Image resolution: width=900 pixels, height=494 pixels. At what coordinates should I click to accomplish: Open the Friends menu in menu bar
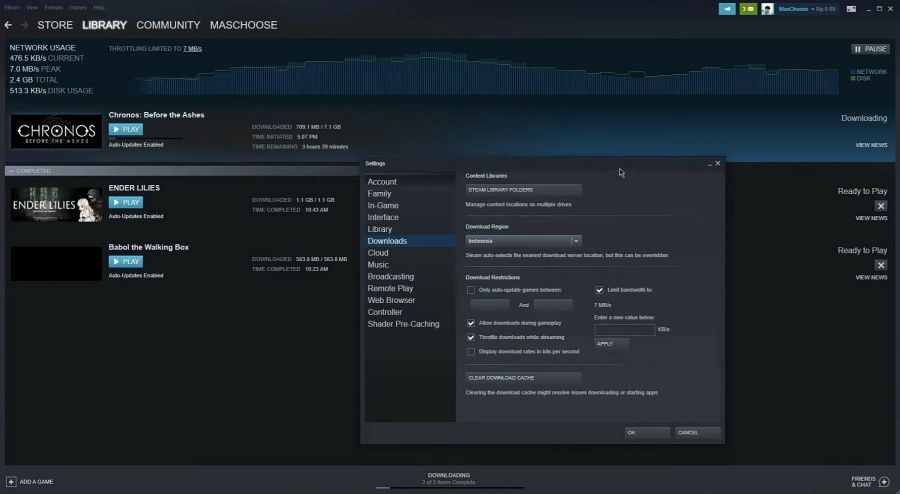click(x=52, y=7)
